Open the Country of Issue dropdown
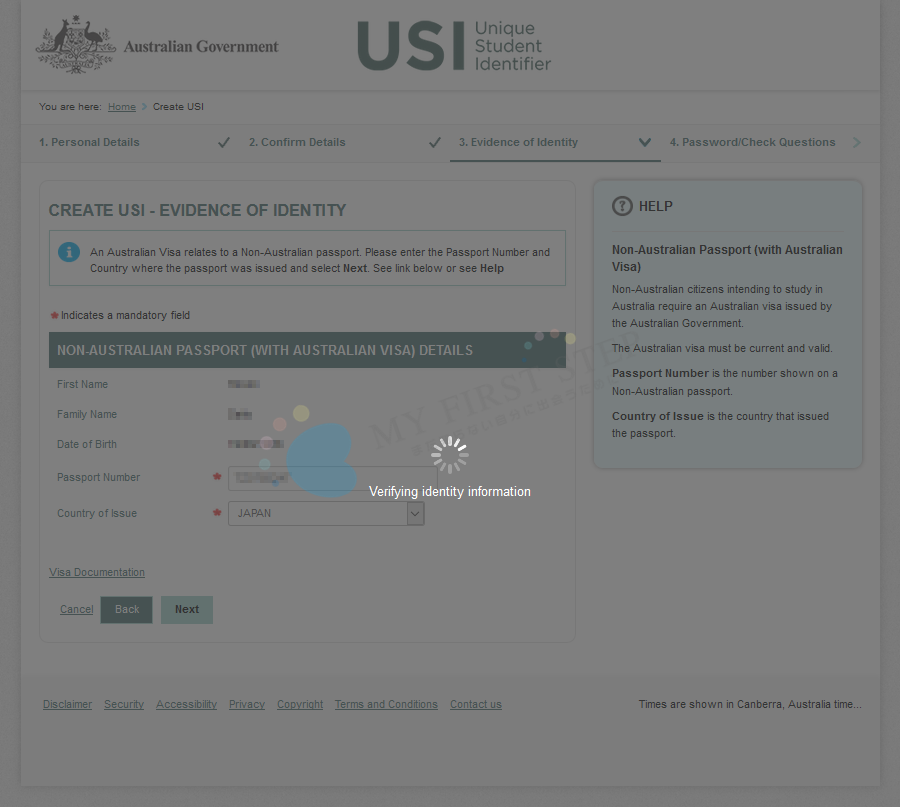This screenshot has width=900, height=807. coord(415,513)
